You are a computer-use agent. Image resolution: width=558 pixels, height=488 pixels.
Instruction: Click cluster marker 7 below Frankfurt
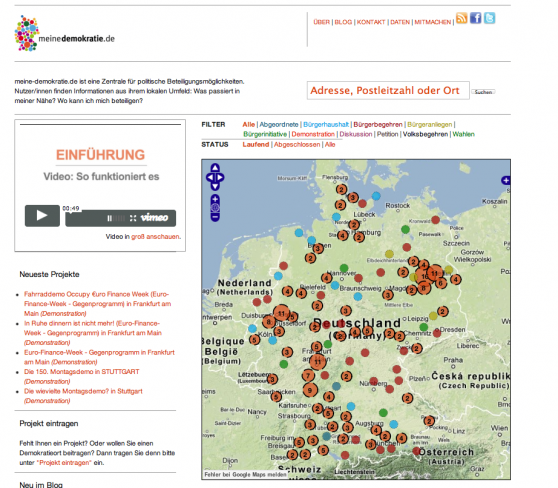point(308,375)
